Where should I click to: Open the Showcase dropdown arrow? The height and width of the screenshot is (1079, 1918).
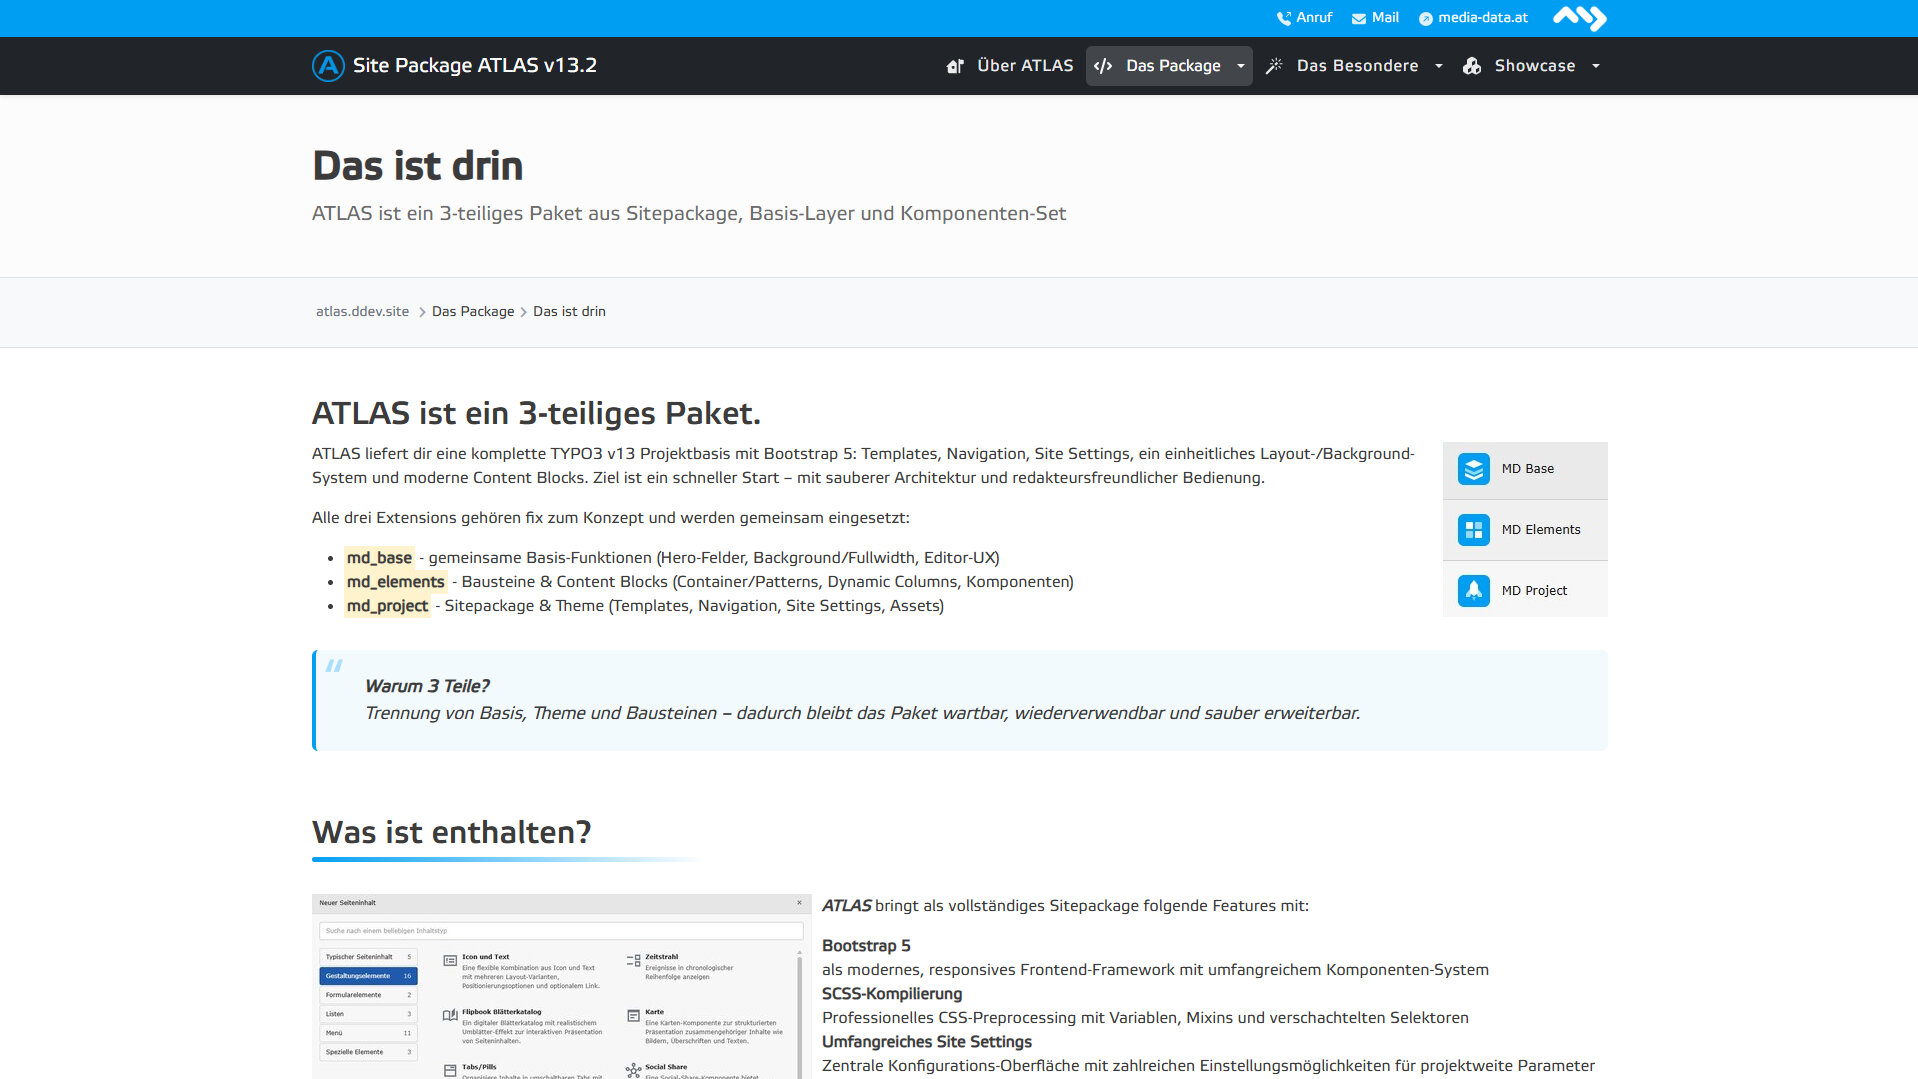pyautogui.click(x=1596, y=66)
